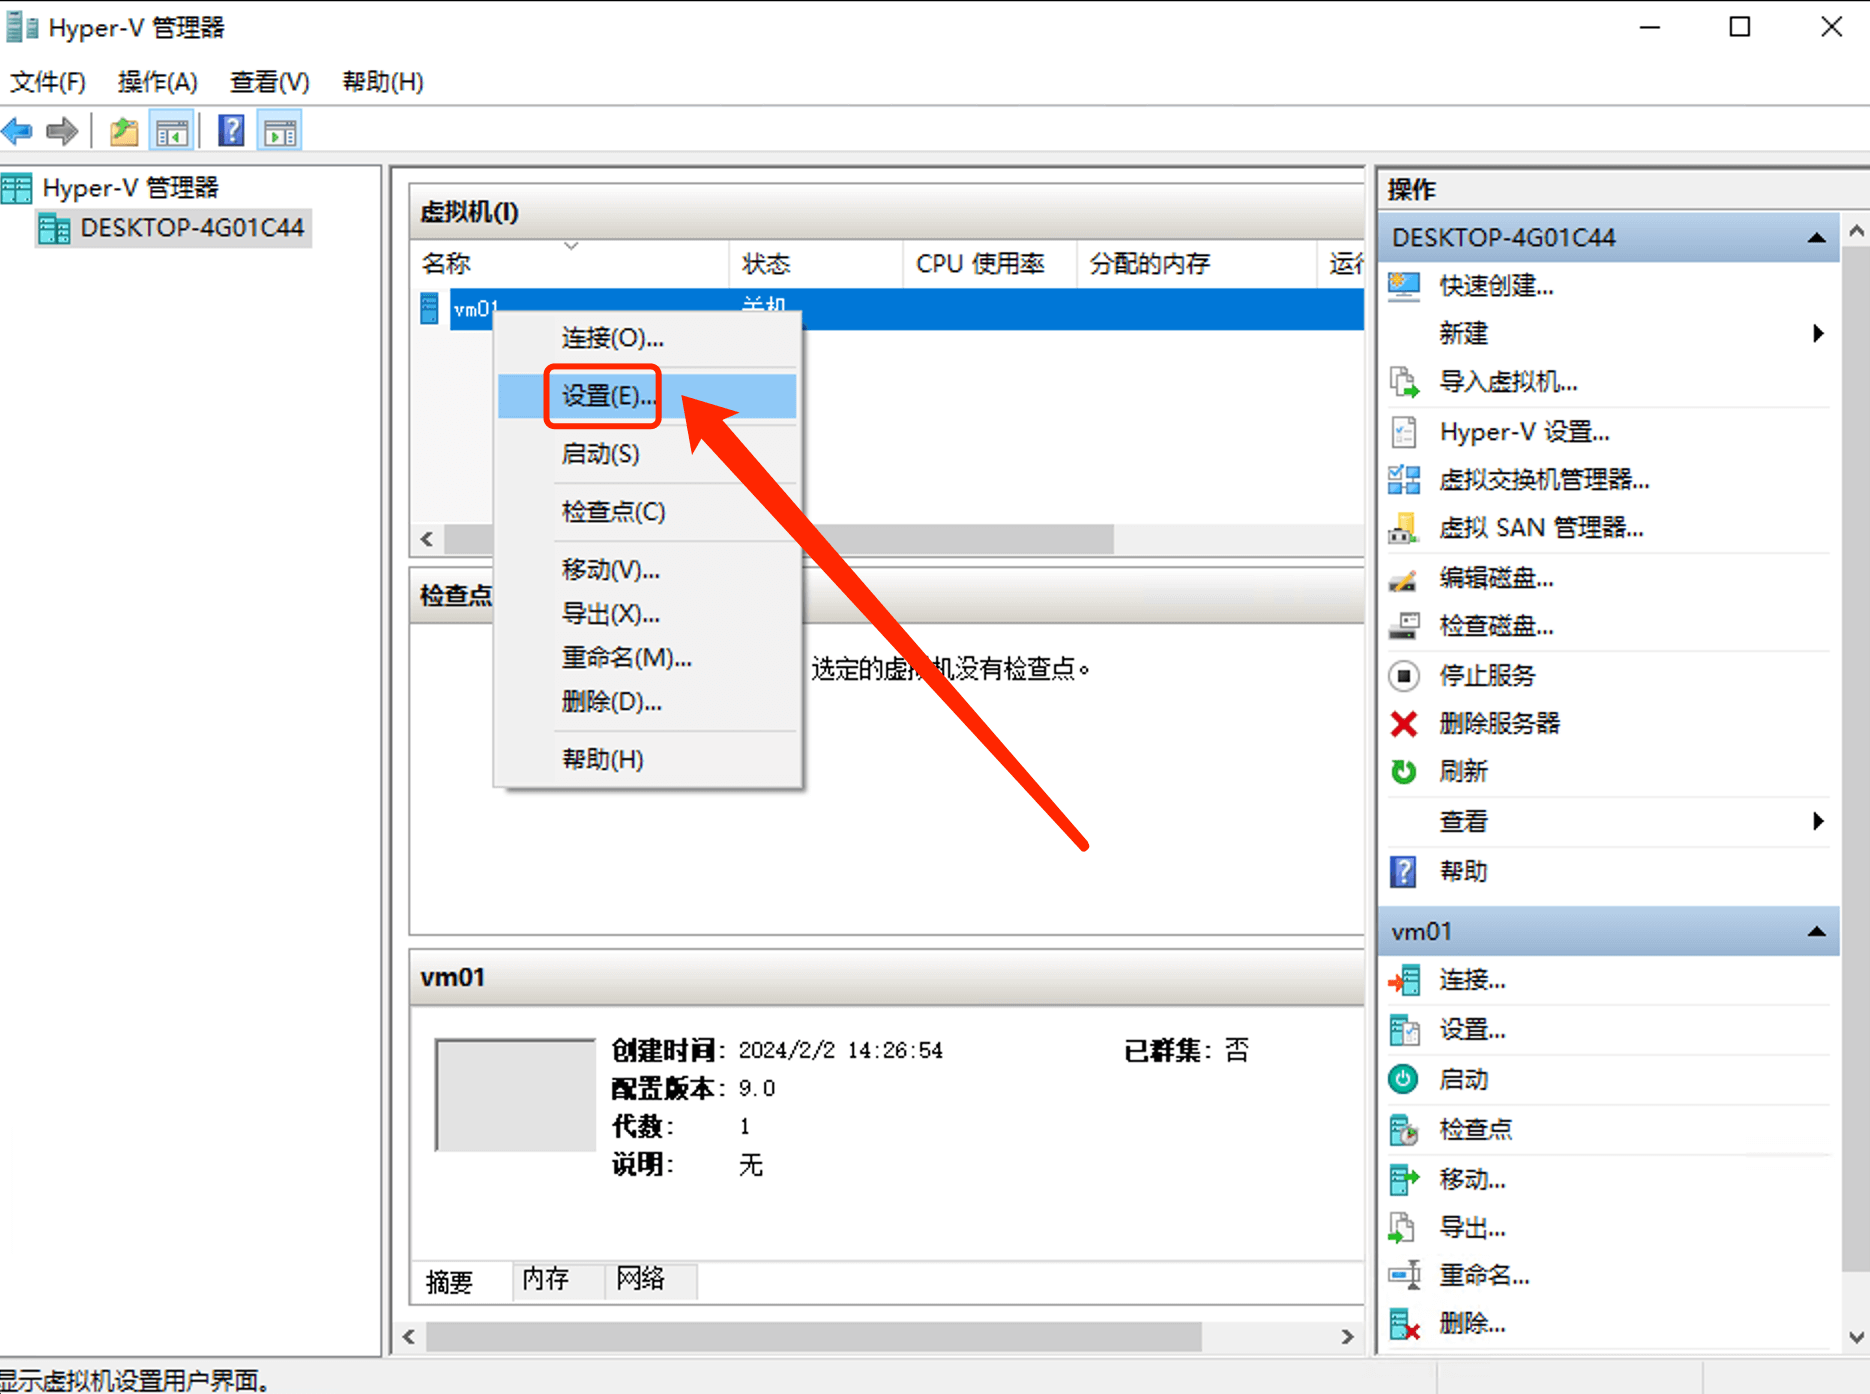
Task: Click the vm01 Move (移动) icon in Actions
Action: [1404, 1179]
